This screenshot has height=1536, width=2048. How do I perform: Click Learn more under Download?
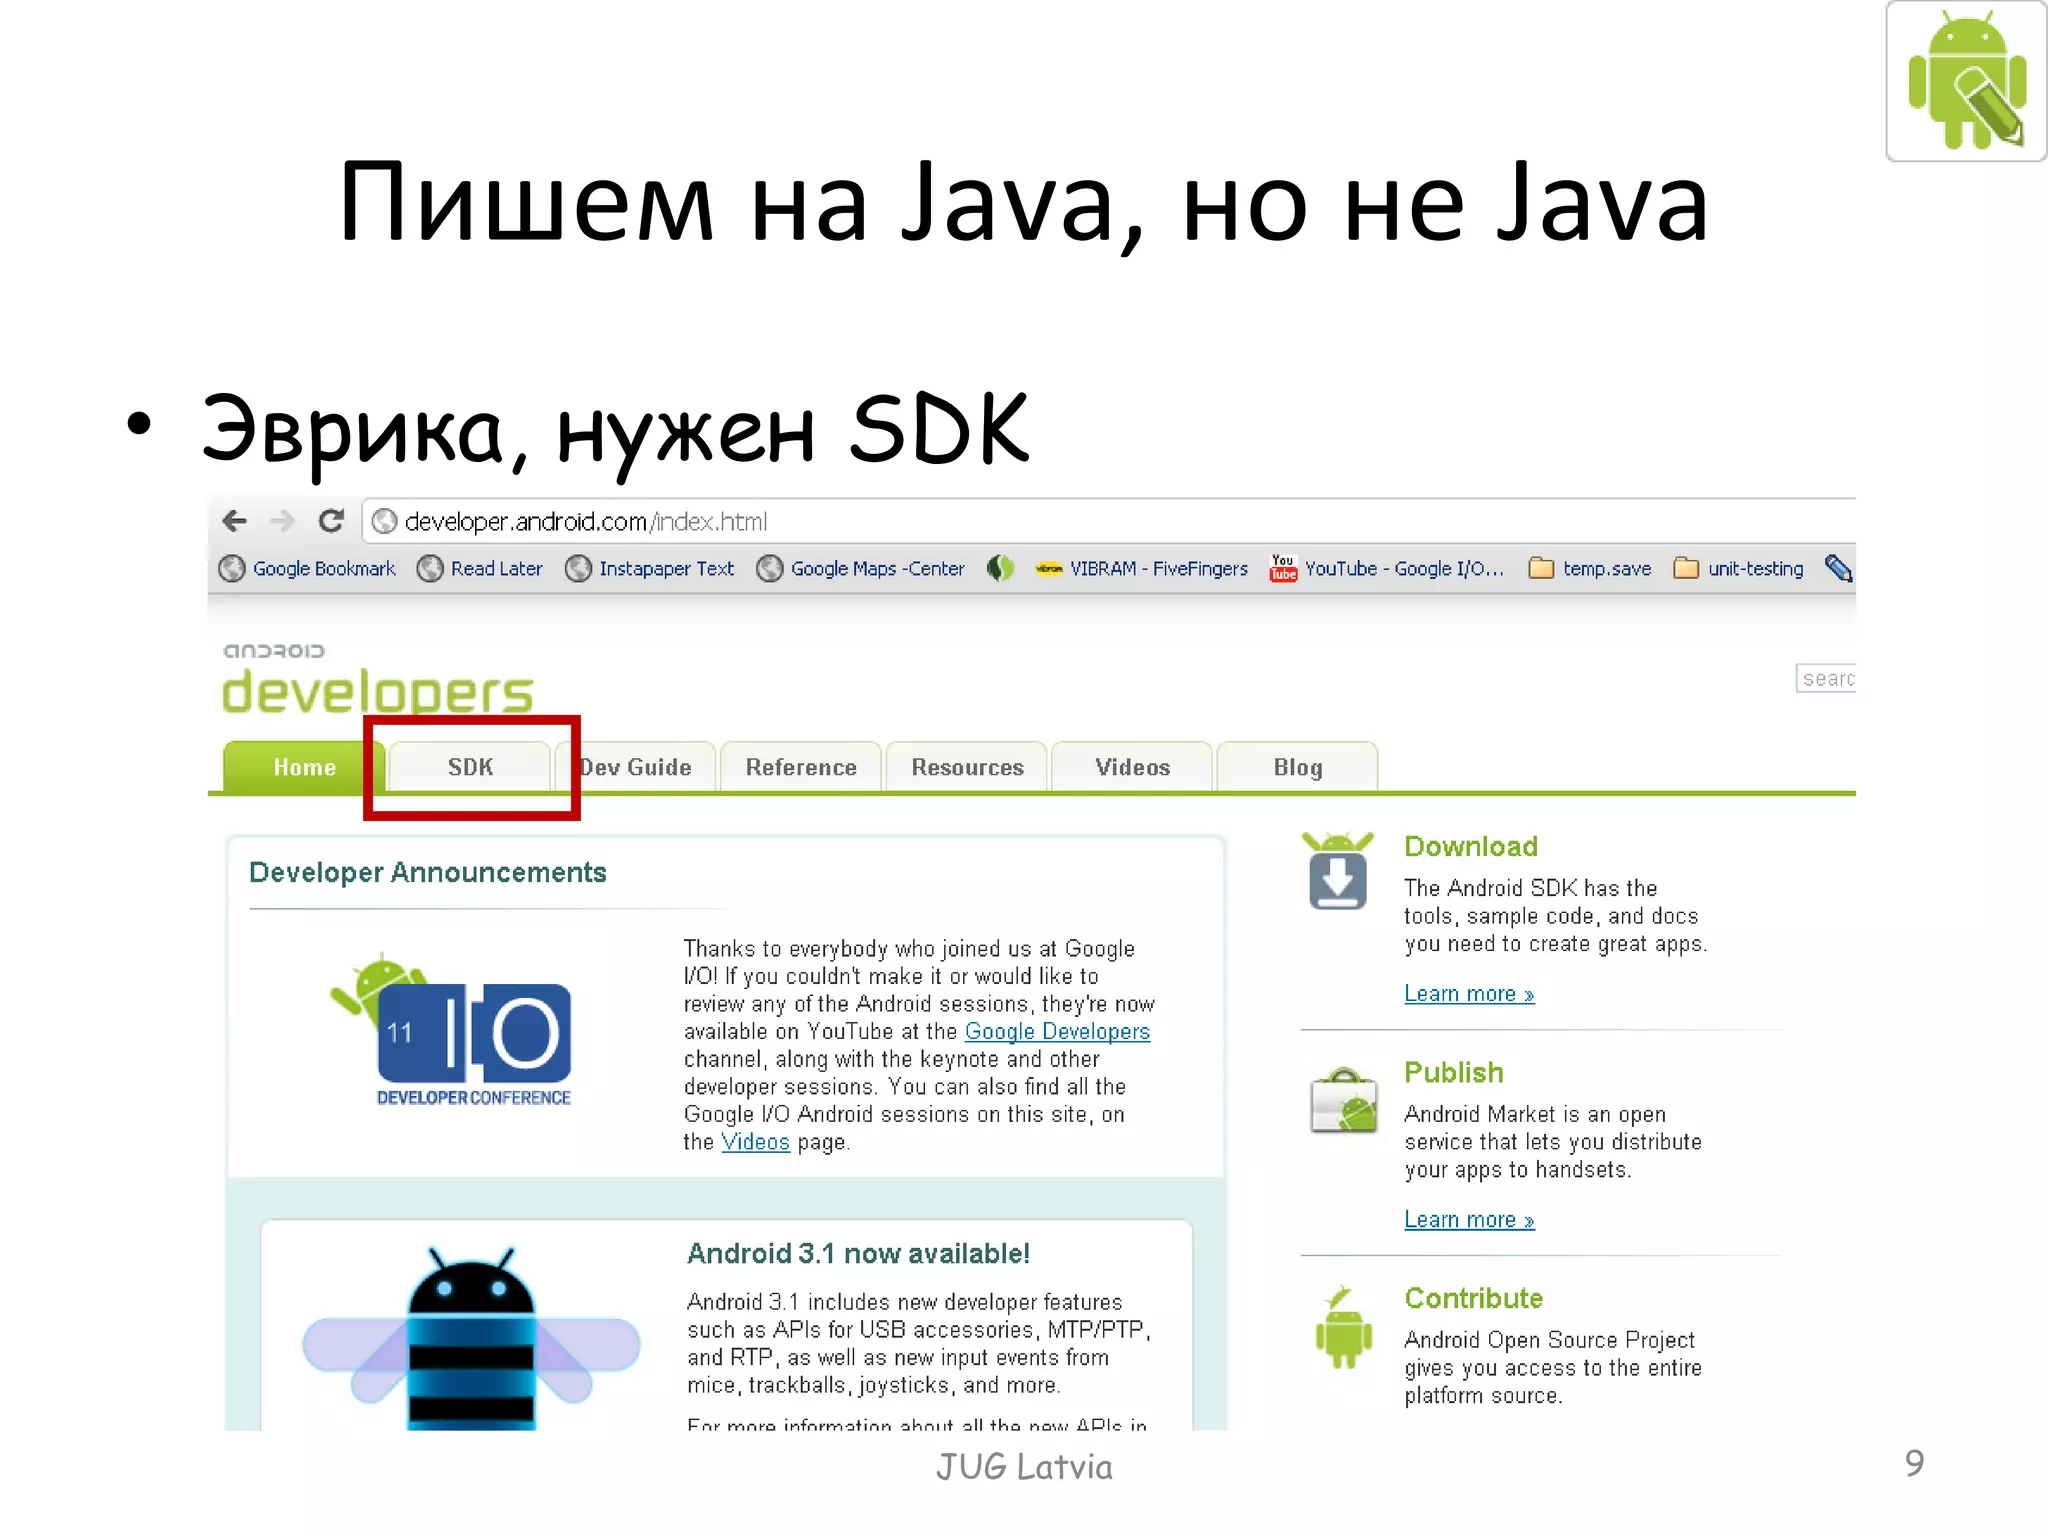pyautogui.click(x=1469, y=994)
